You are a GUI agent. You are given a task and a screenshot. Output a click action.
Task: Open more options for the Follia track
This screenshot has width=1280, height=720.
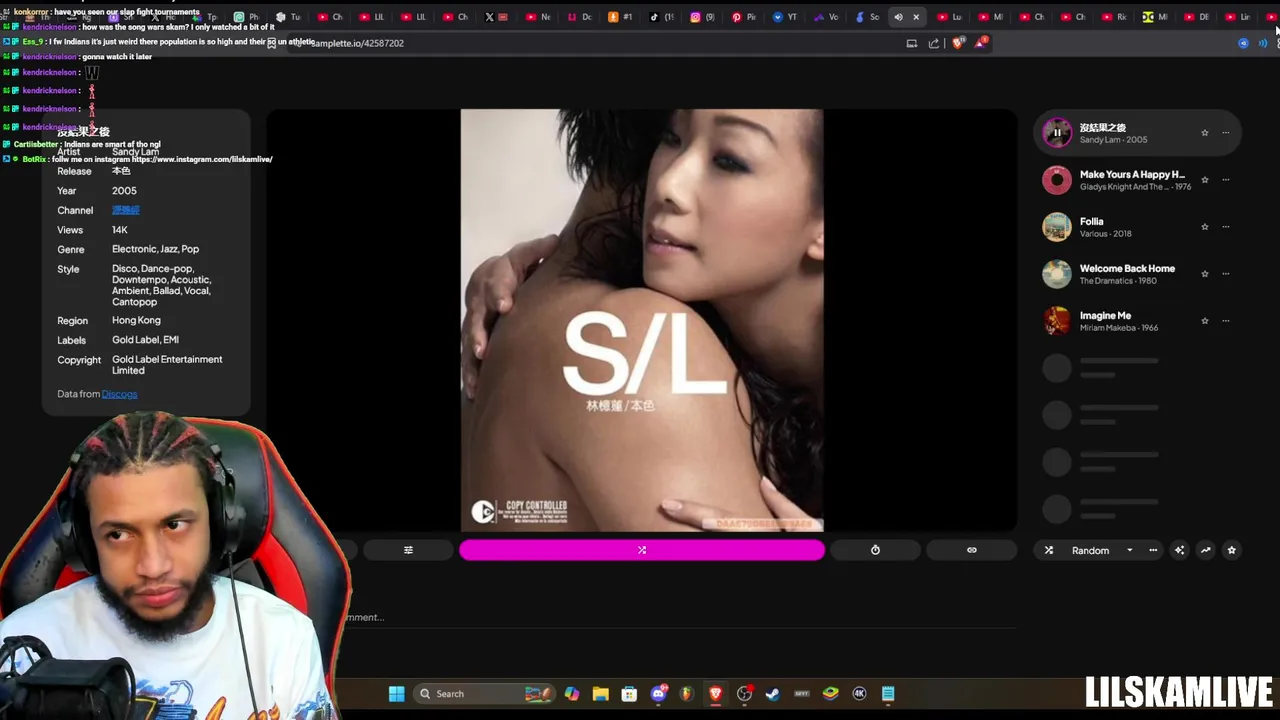coord(1226,227)
